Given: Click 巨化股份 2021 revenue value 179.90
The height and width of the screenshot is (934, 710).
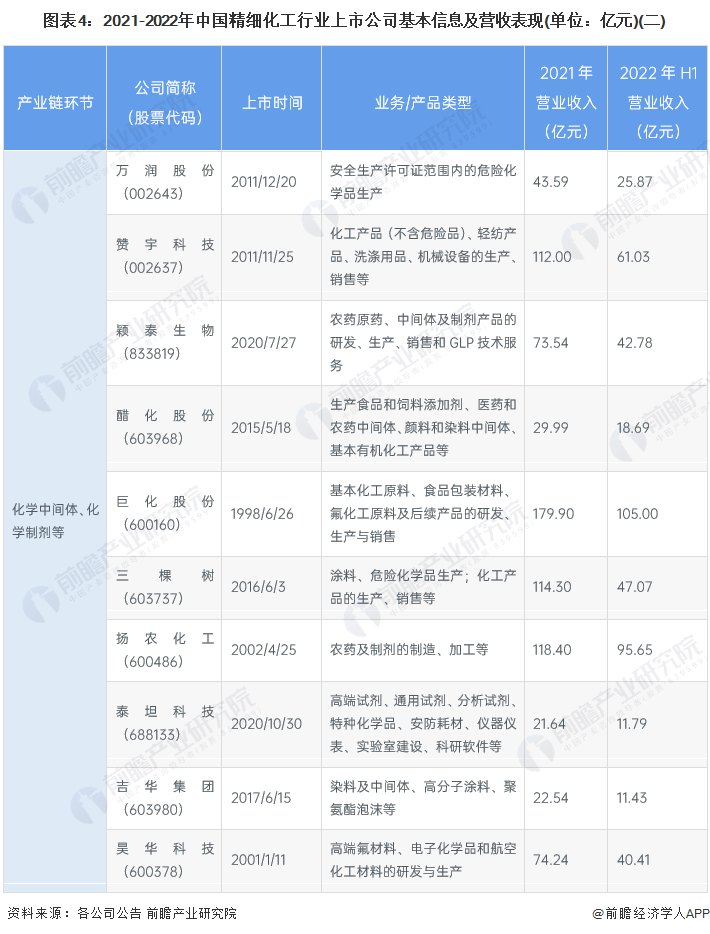Looking at the screenshot, I should [x=554, y=514].
